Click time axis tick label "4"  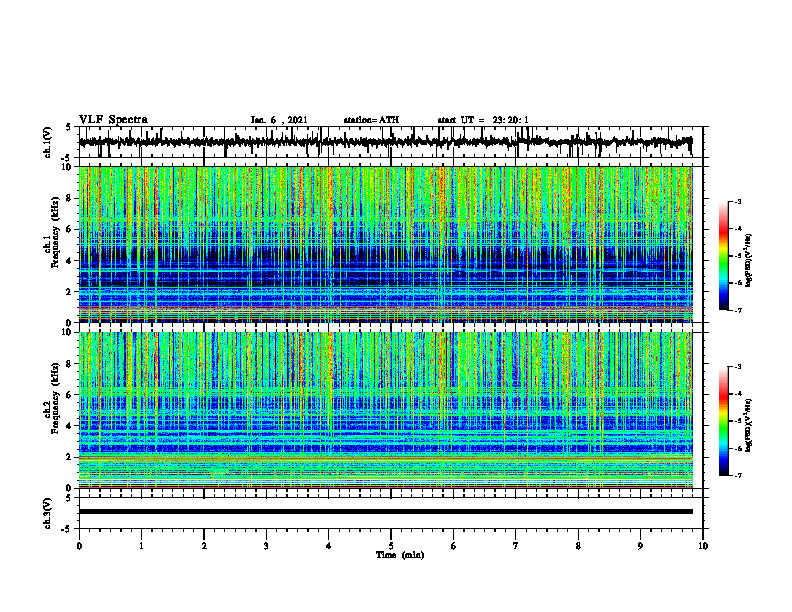[x=329, y=546]
